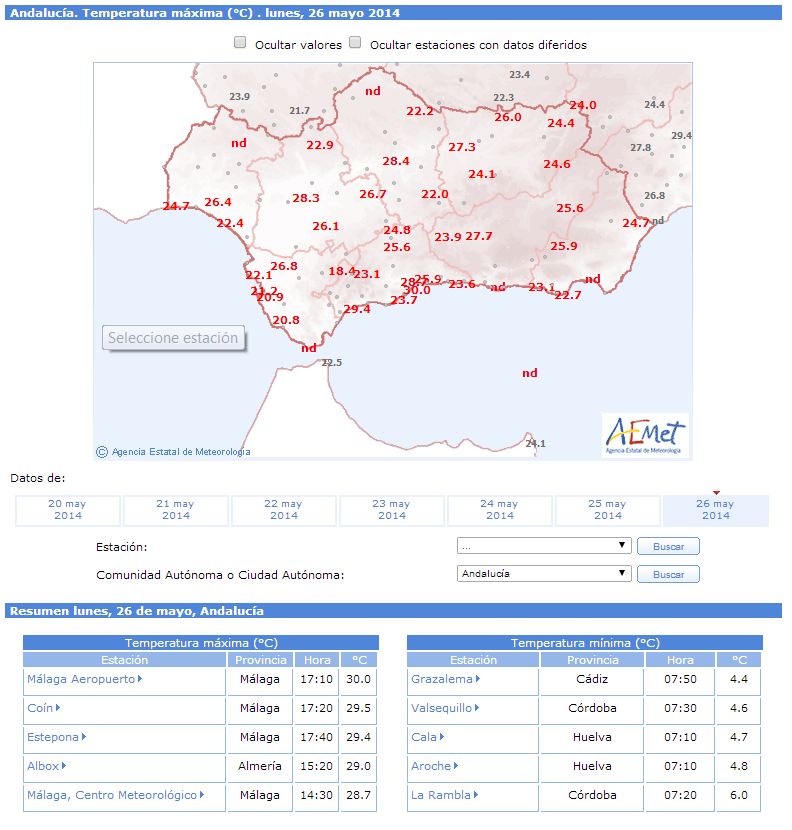Open the Seleccione estación box on map

click(174, 338)
